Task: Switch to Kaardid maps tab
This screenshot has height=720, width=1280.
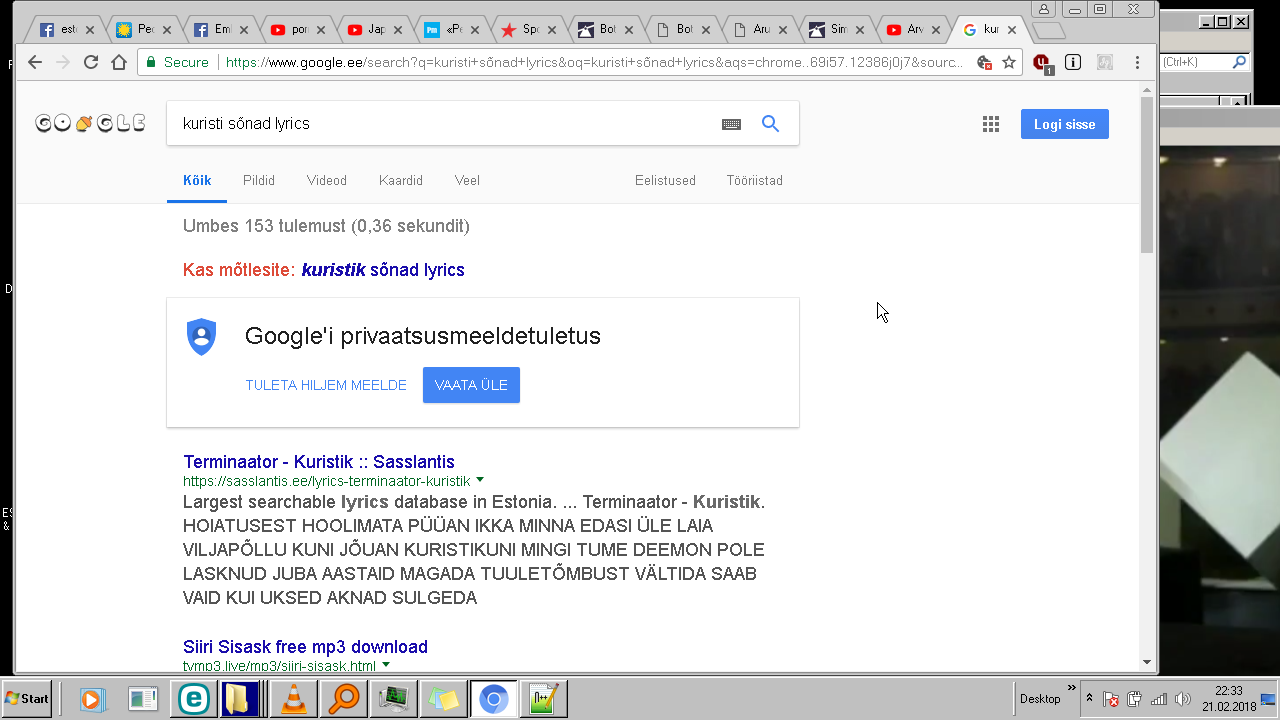Action: point(401,181)
